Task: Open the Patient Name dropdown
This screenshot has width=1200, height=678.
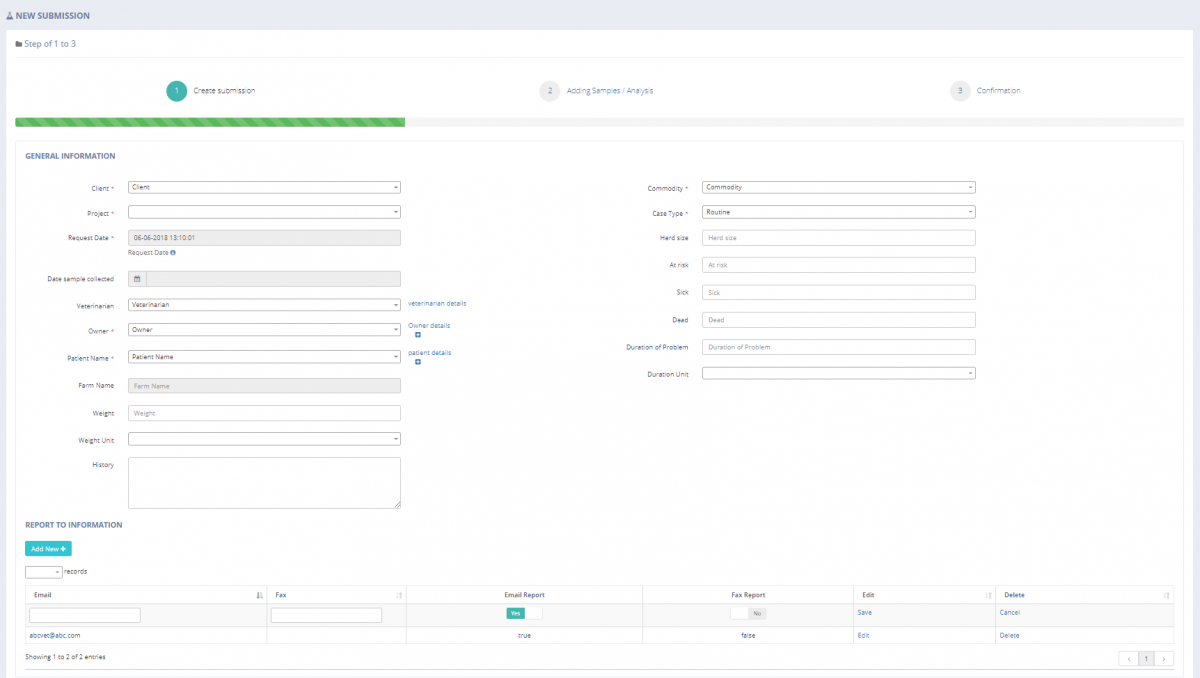Action: 264,356
